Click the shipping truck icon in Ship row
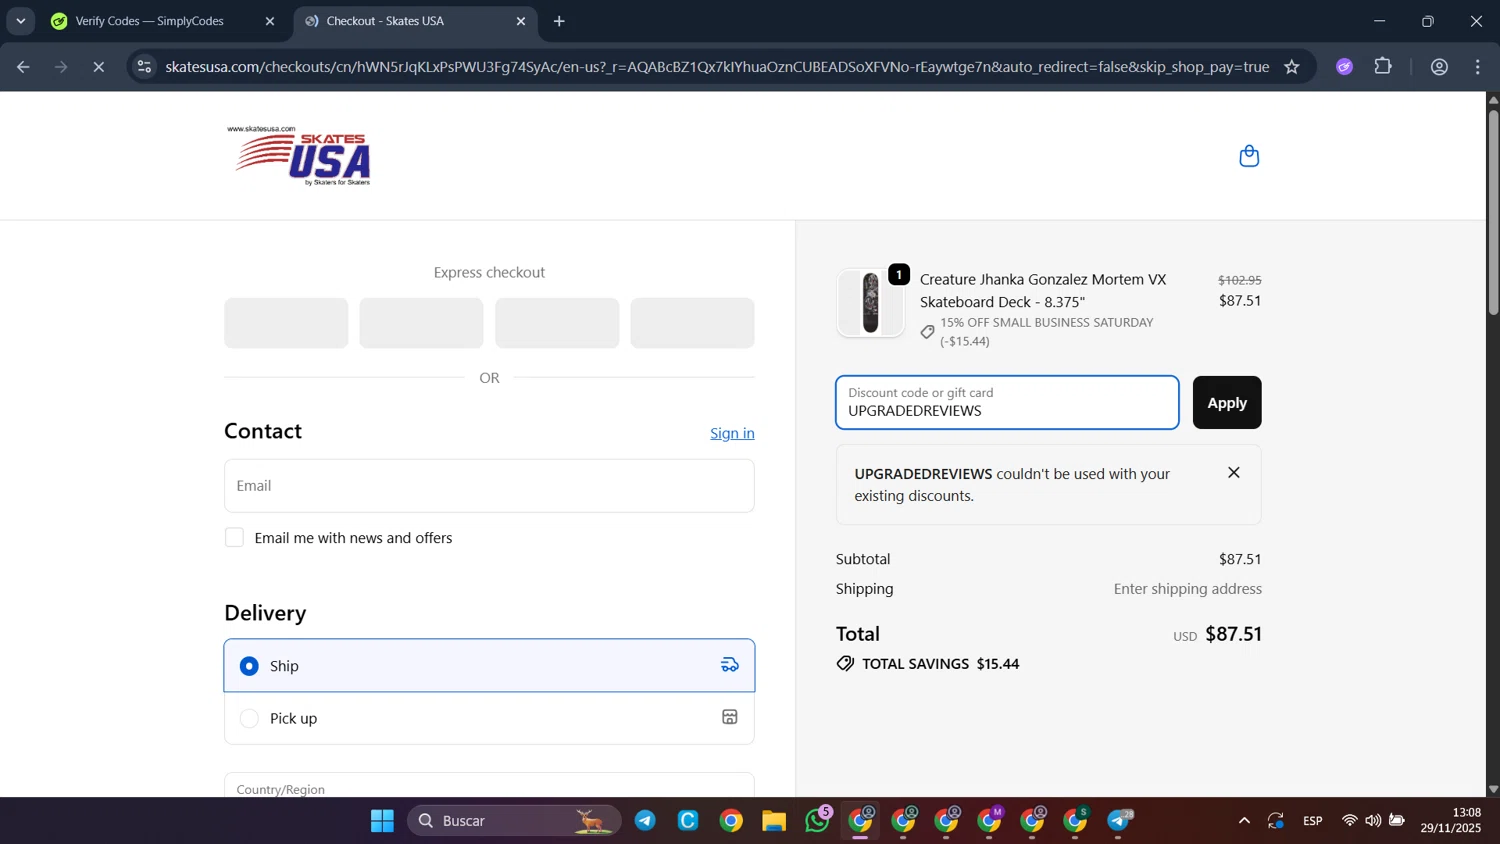Screen dimensions: 1500x844 tap(730, 665)
